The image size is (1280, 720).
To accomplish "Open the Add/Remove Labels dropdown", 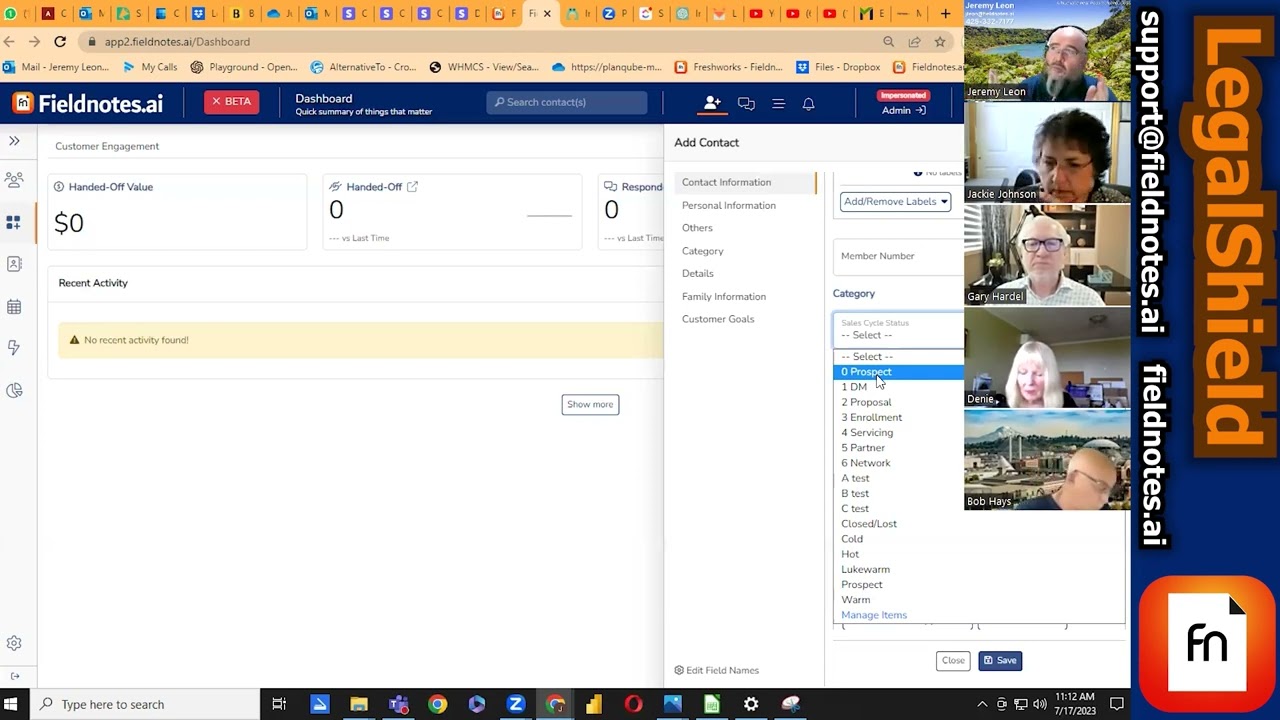I will [895, 202].
